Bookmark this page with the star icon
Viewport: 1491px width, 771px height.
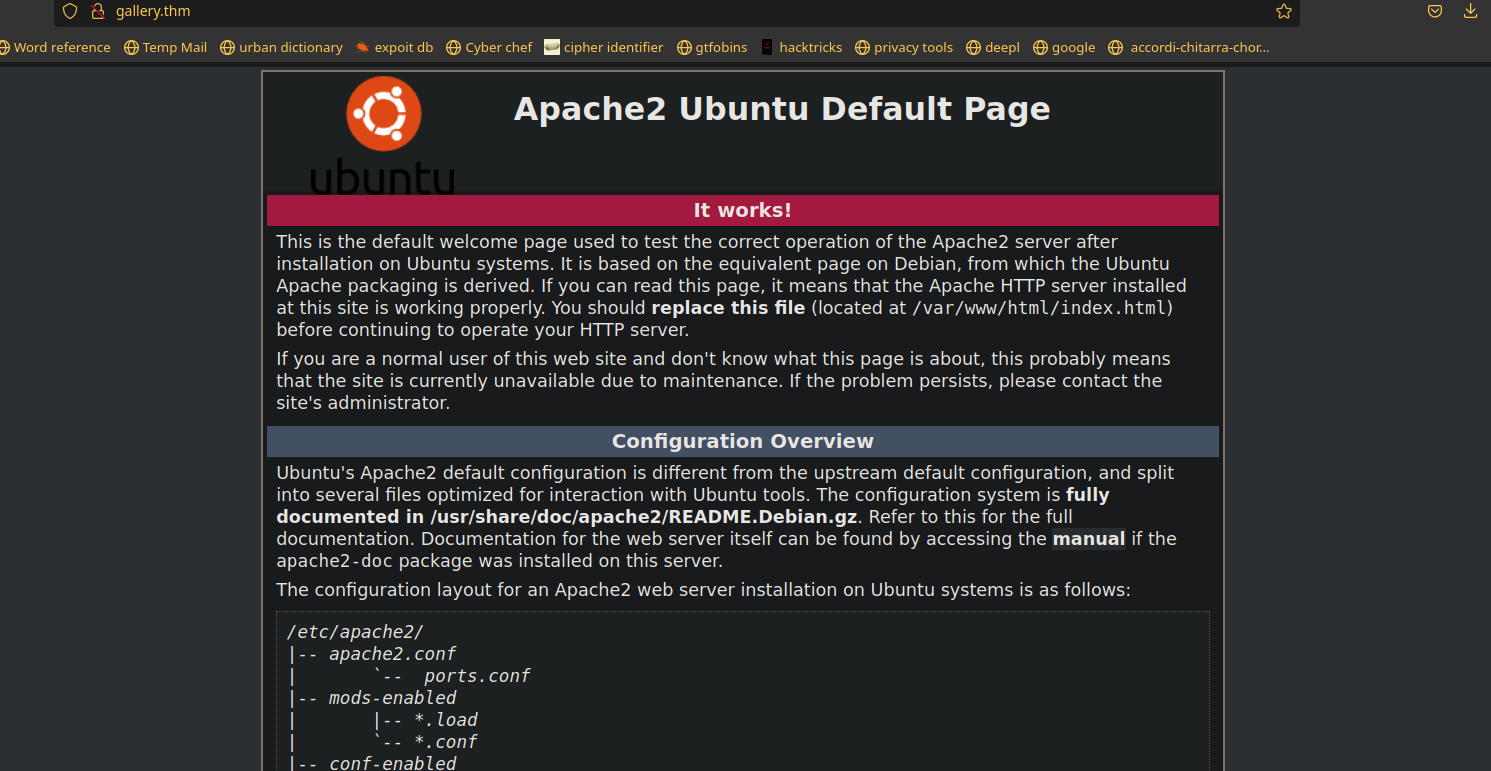pos(1284,11)
